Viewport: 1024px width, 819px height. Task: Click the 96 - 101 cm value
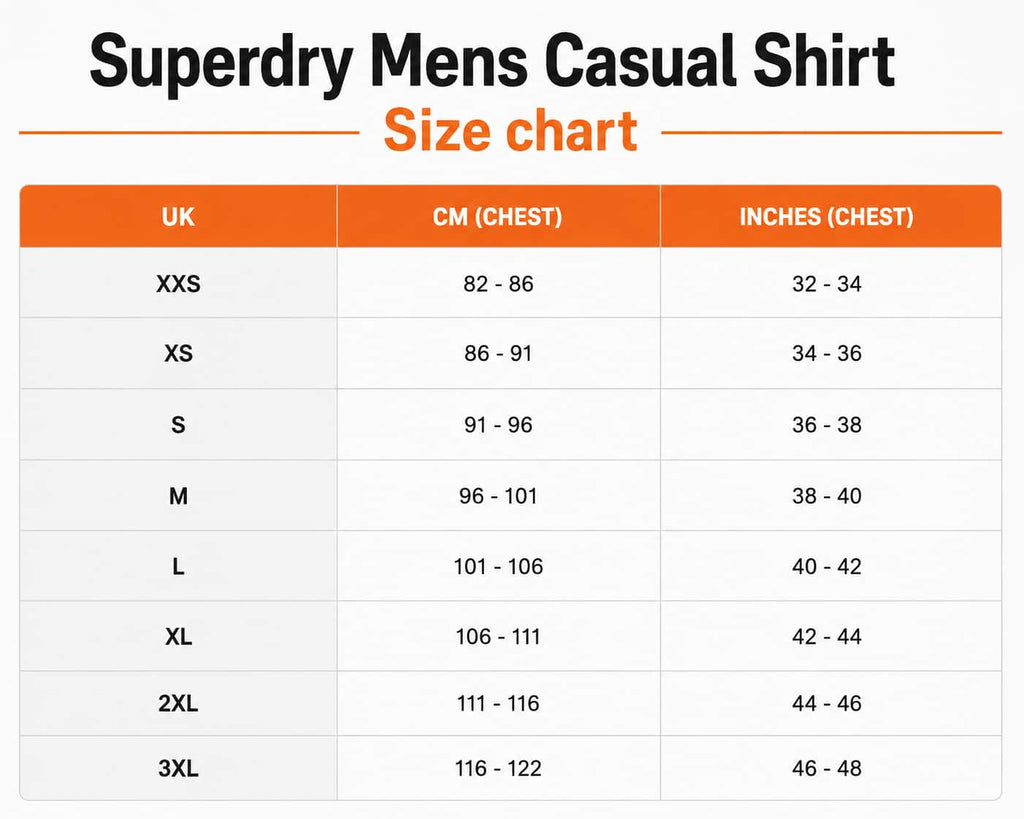tap(498, 496)
